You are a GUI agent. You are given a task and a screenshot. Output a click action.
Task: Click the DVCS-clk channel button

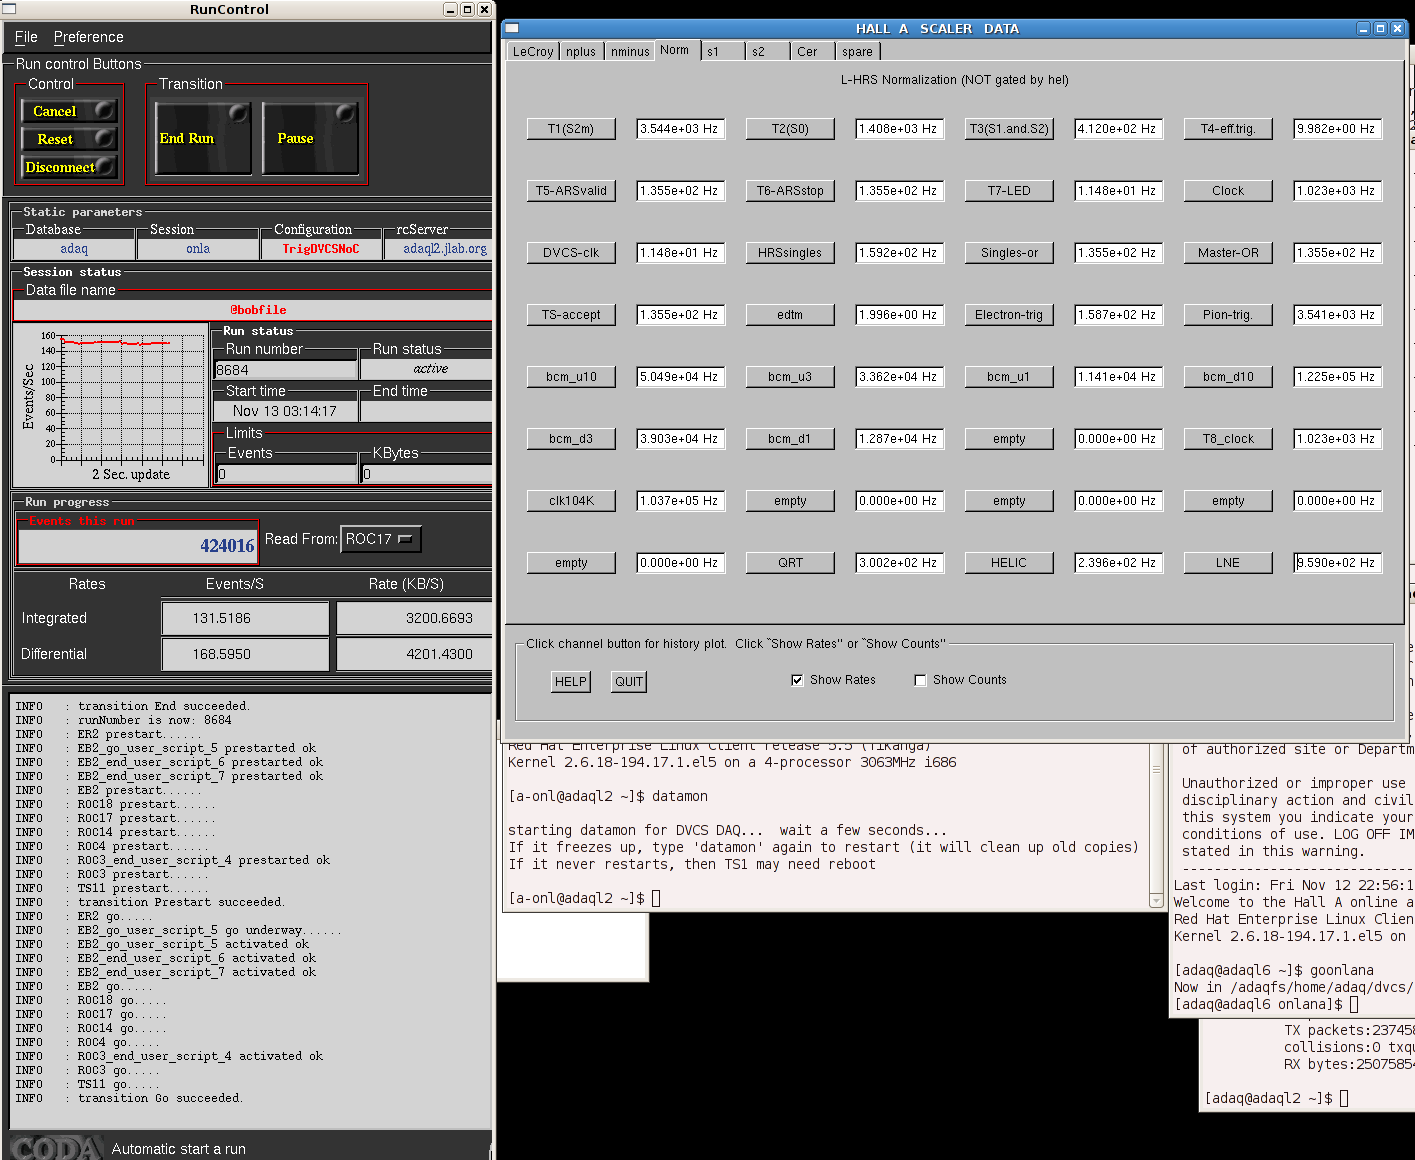point(571,253)
